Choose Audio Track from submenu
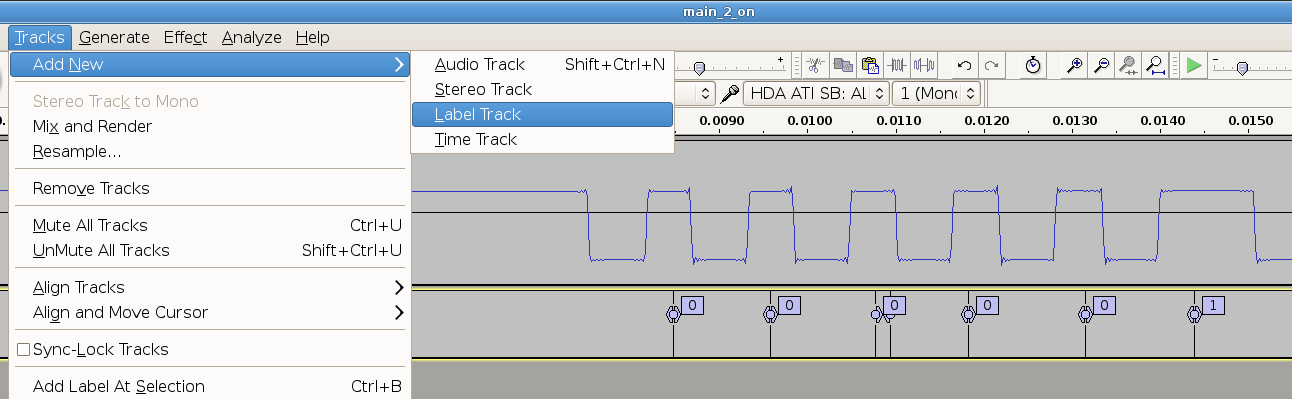This screenshot has height=399, width=1292. click(x=543, y=64)
